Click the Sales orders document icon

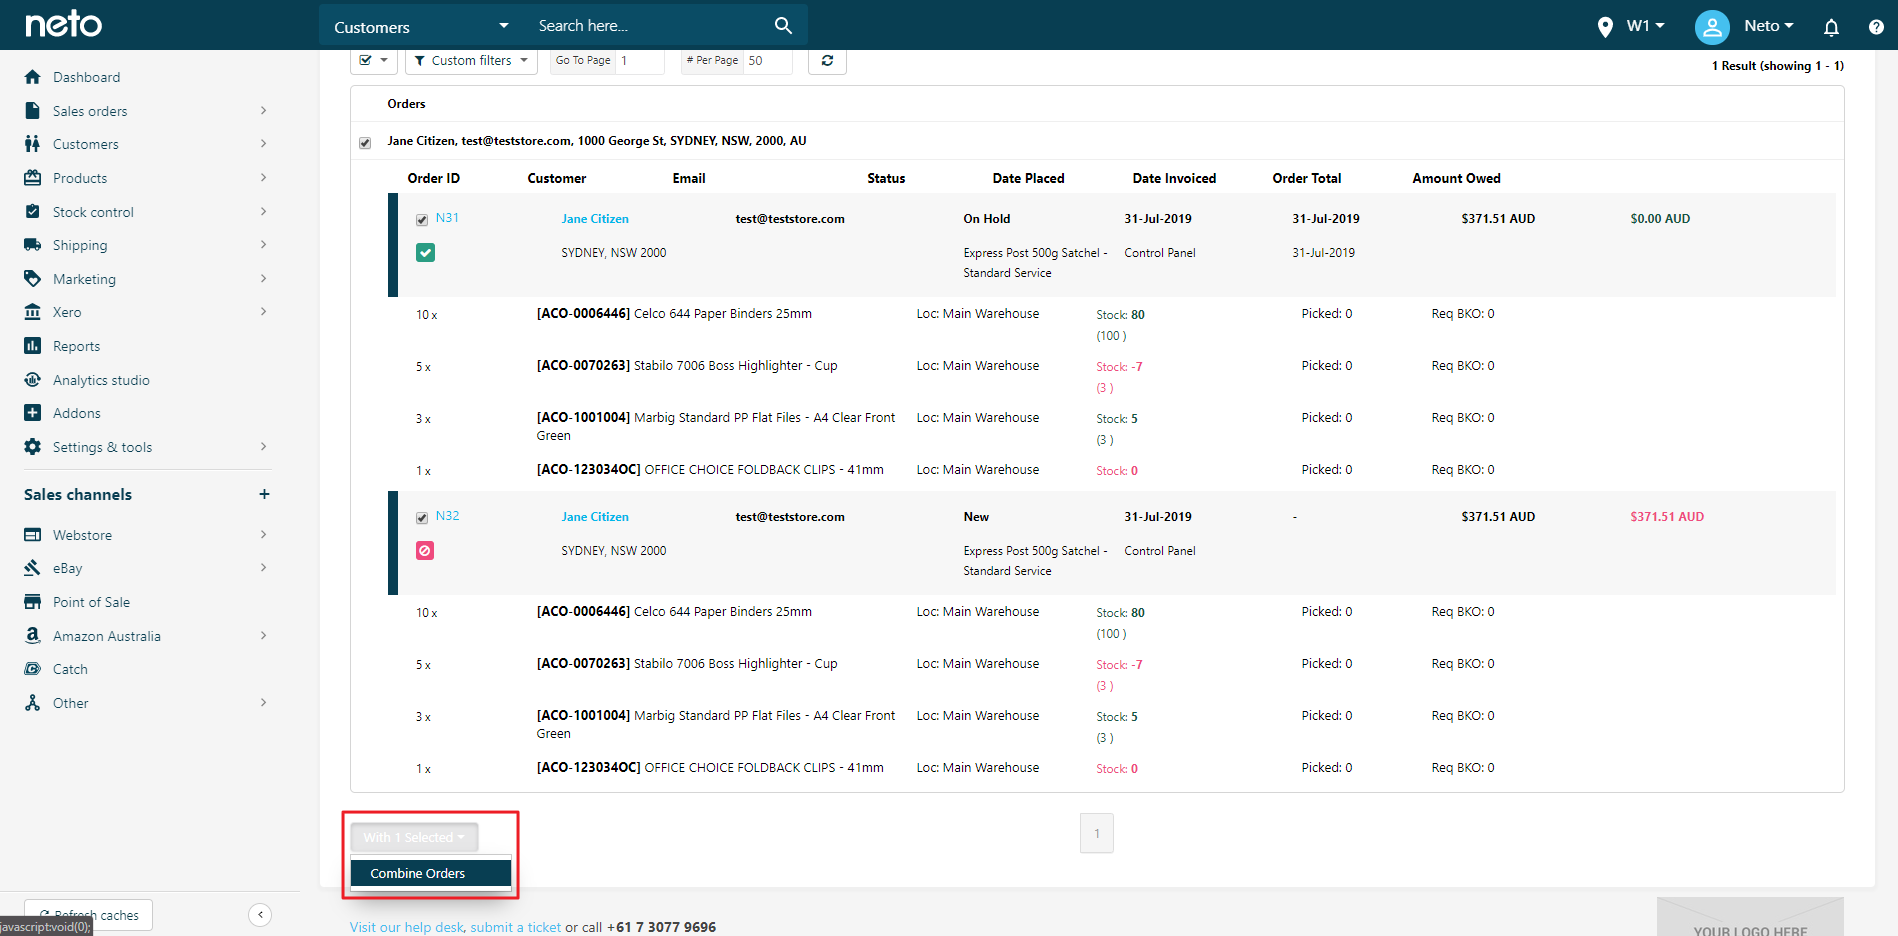[33, 111]
